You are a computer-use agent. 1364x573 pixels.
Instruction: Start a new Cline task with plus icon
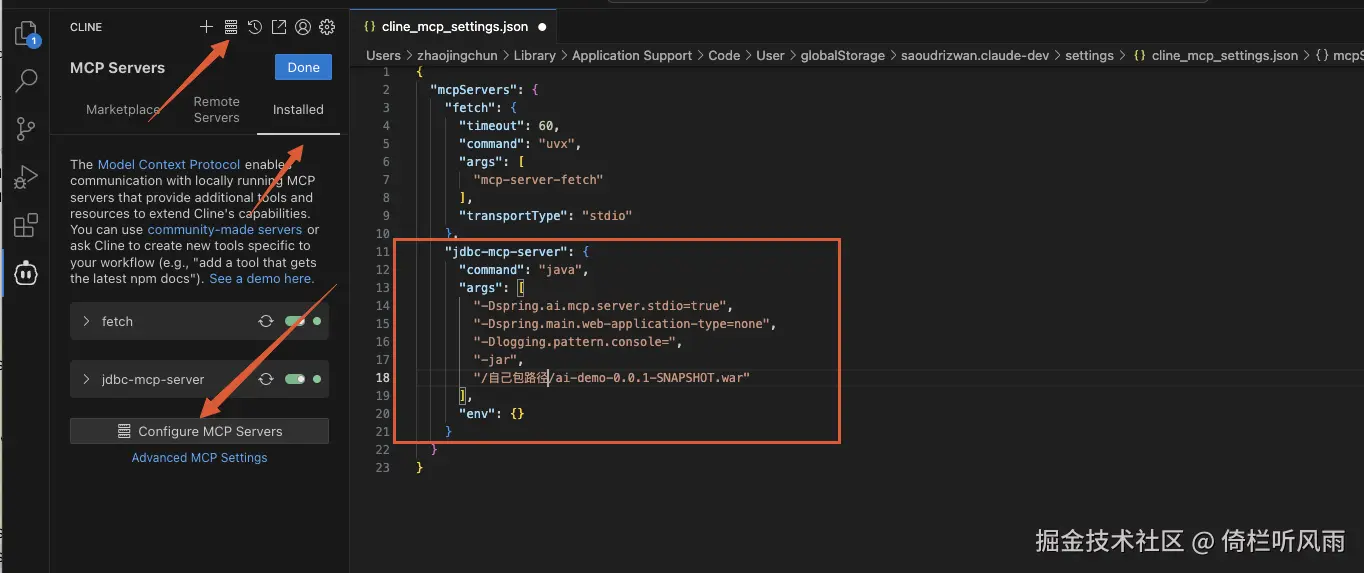point(206,27)
